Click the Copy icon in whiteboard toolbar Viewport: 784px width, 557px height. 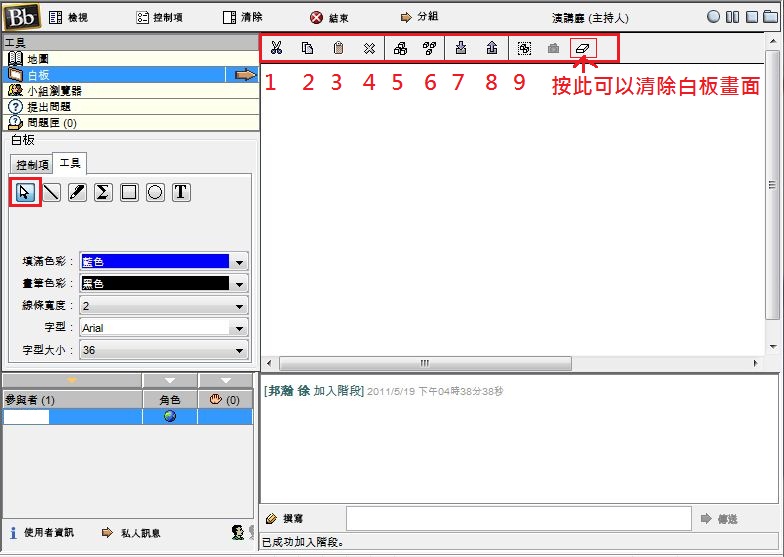click(307, 48)
